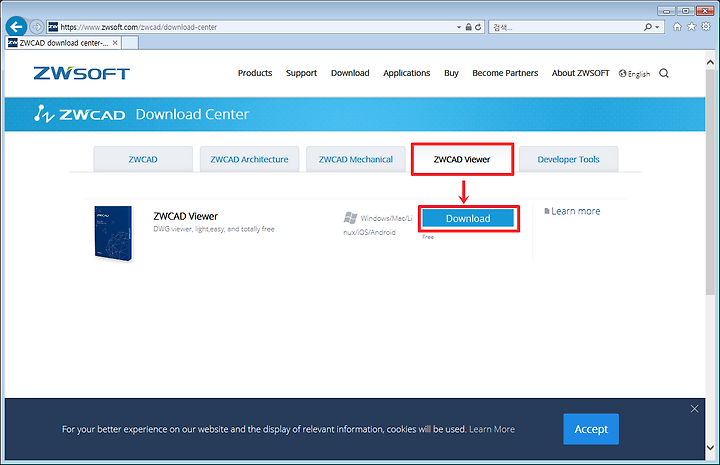Switch to the ZWCAD Architecture tab
The image size is (720, 465).
click(x=249, y=159)
